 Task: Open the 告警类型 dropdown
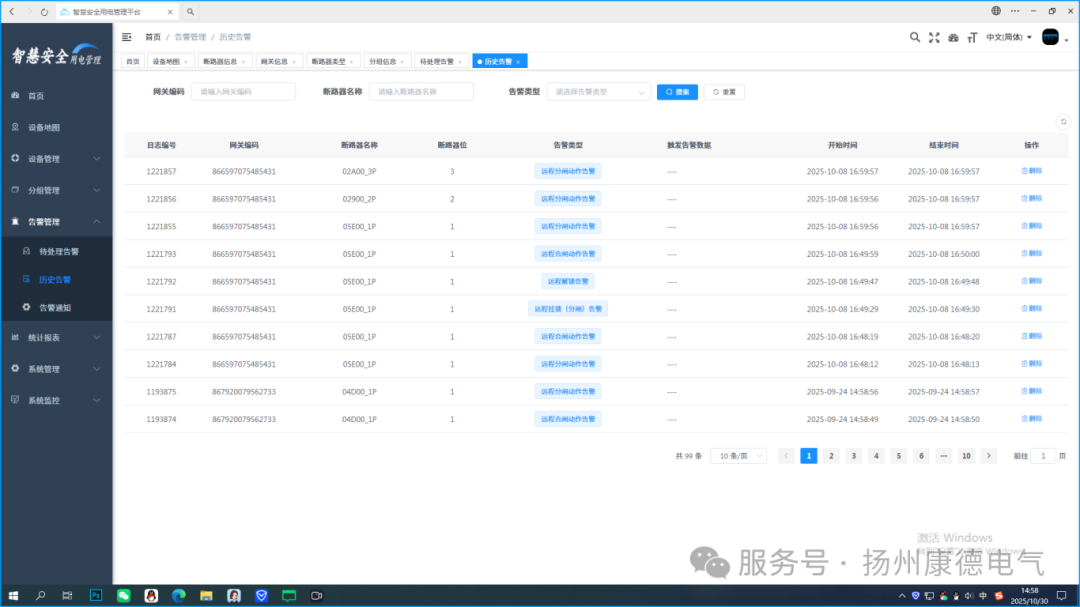(x=598, y=91)
